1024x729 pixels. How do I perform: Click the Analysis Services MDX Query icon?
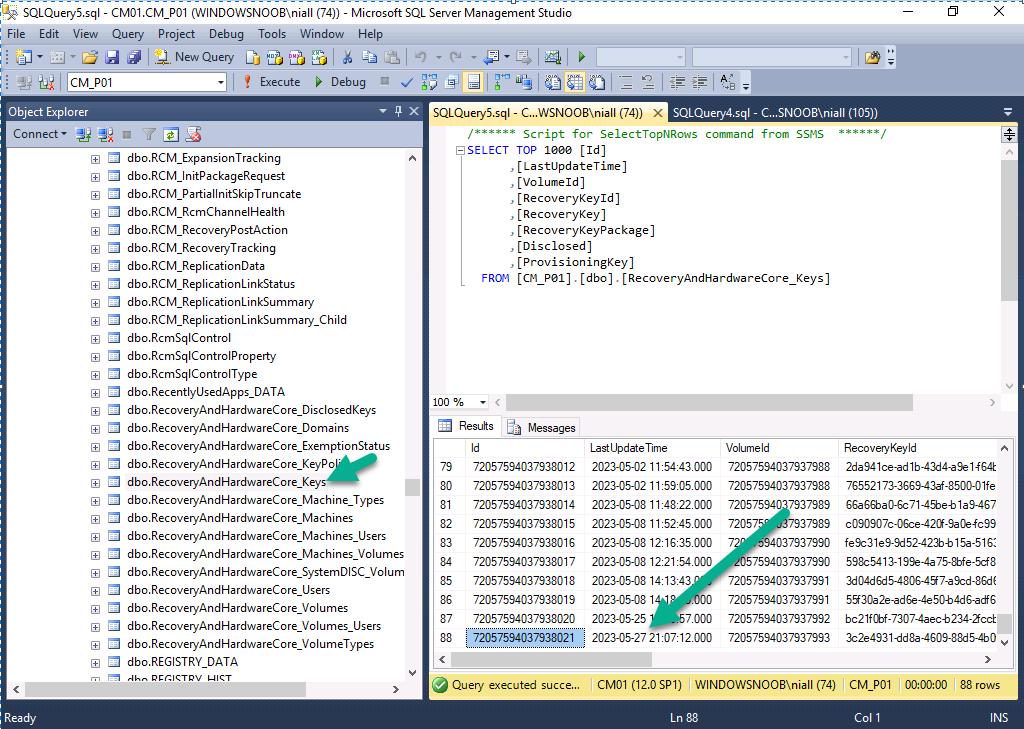click(x=275, y=57)
